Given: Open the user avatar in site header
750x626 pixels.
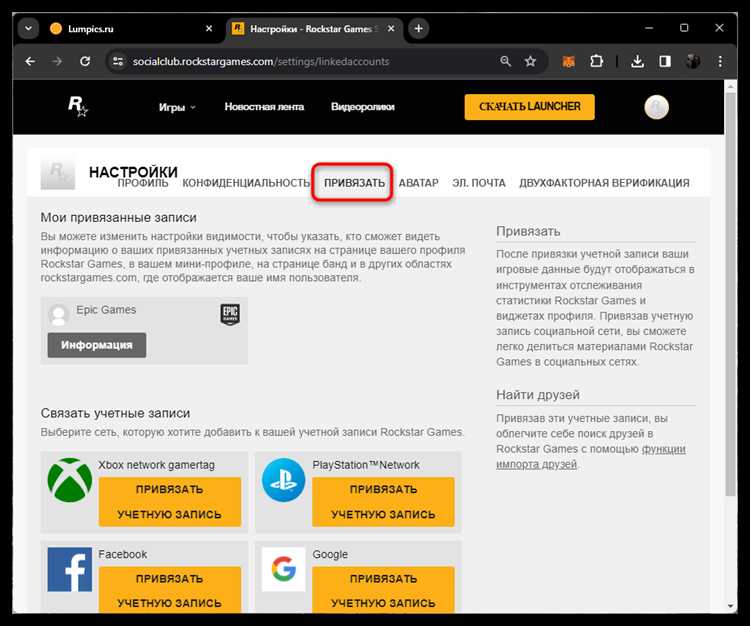Looking at the screenshot, I should pyautogui.click(x=656, y=107).
